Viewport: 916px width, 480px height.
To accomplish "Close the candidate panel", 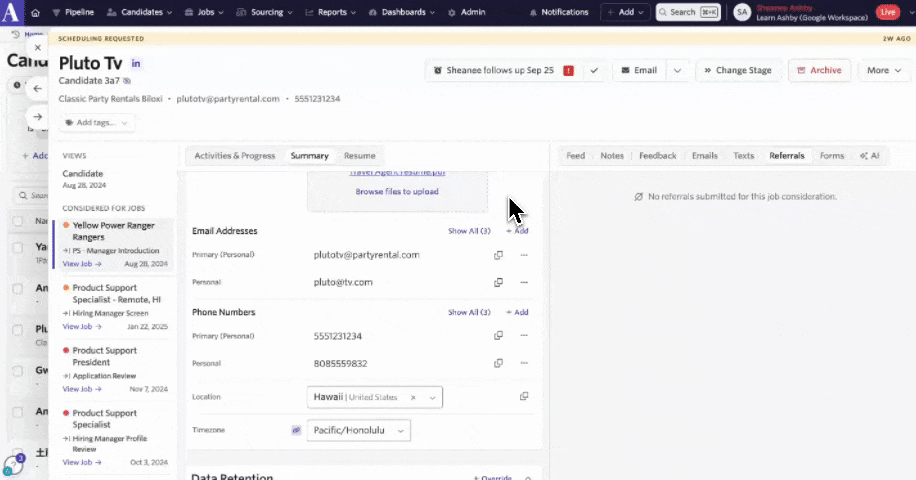I will [x=38, y=48].
